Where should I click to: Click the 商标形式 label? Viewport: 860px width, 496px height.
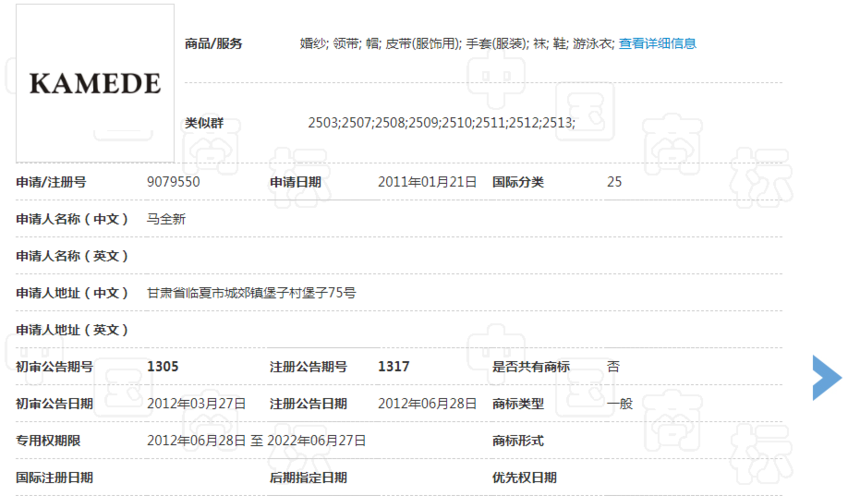tap(518, 441)
